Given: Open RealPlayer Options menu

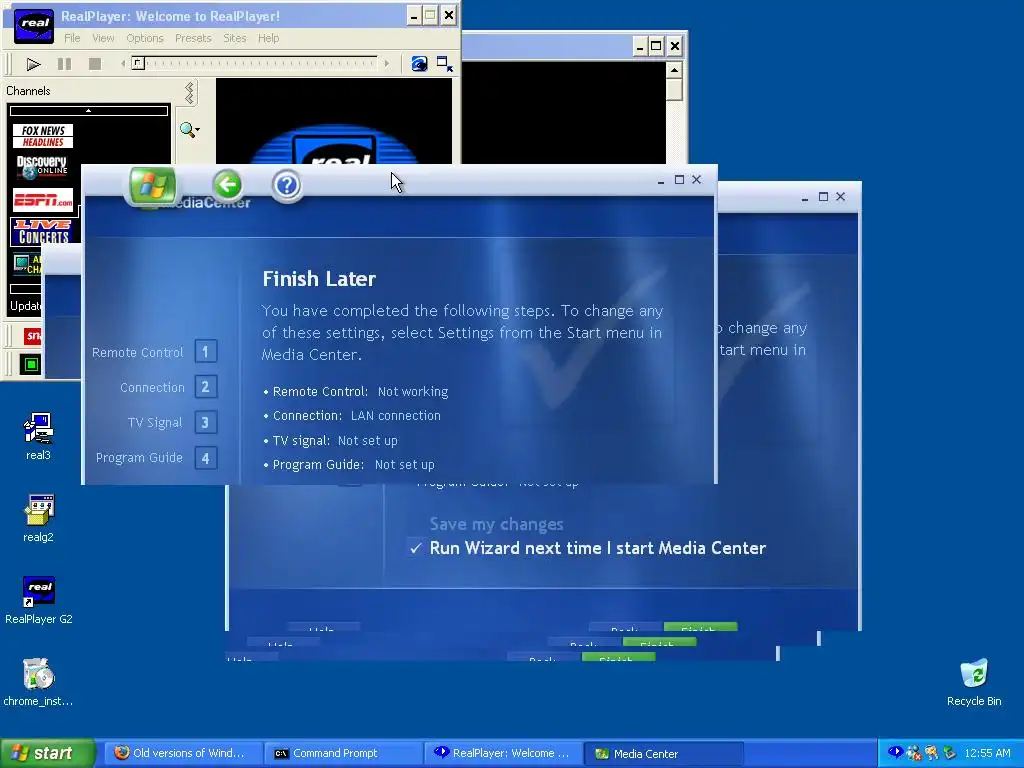Looking at the screenshot, I should (145, 38).
